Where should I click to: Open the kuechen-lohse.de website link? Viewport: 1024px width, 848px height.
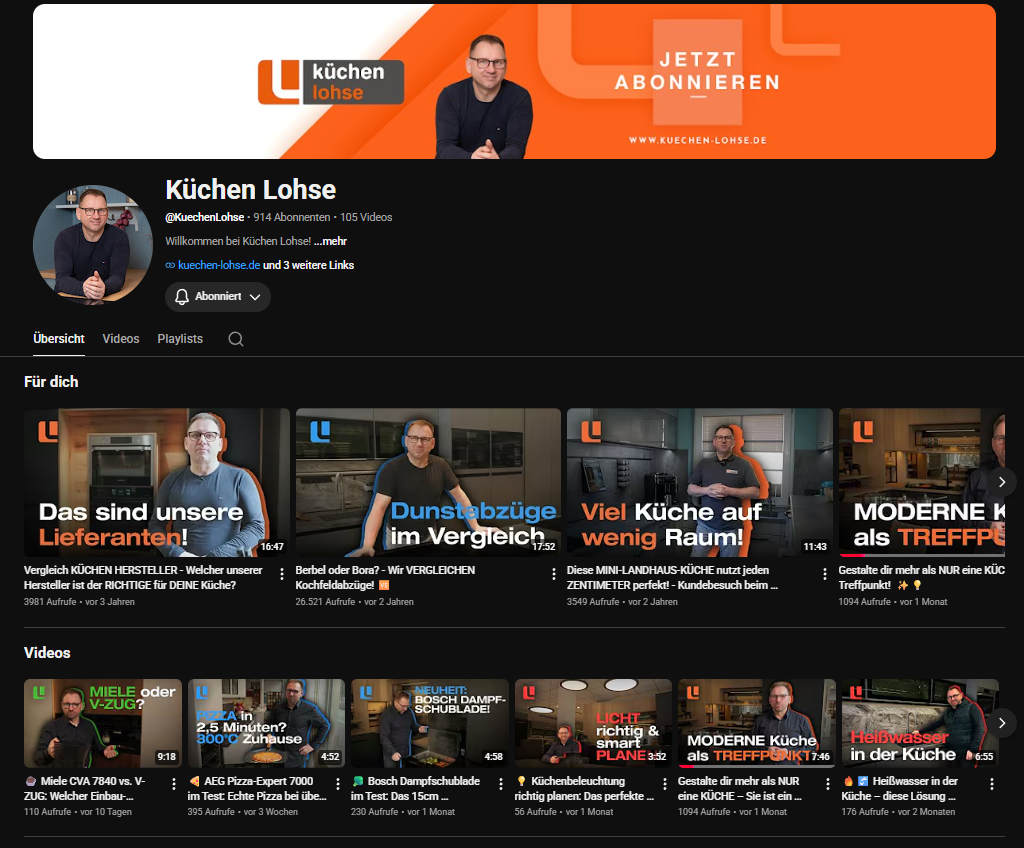(x=219, y=265)
